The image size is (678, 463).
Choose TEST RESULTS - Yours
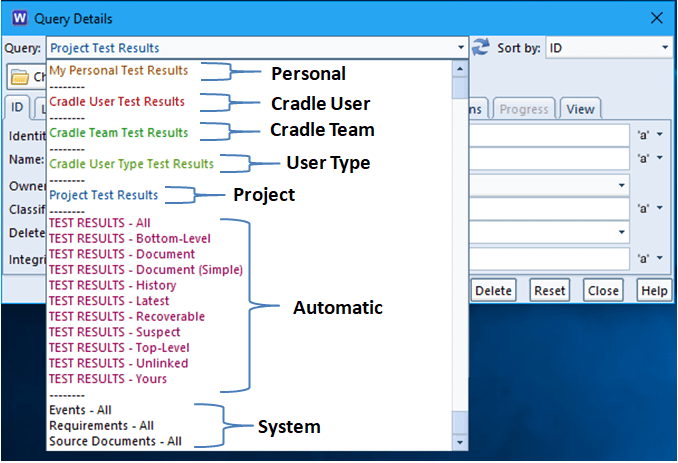[x=108, y=379]
